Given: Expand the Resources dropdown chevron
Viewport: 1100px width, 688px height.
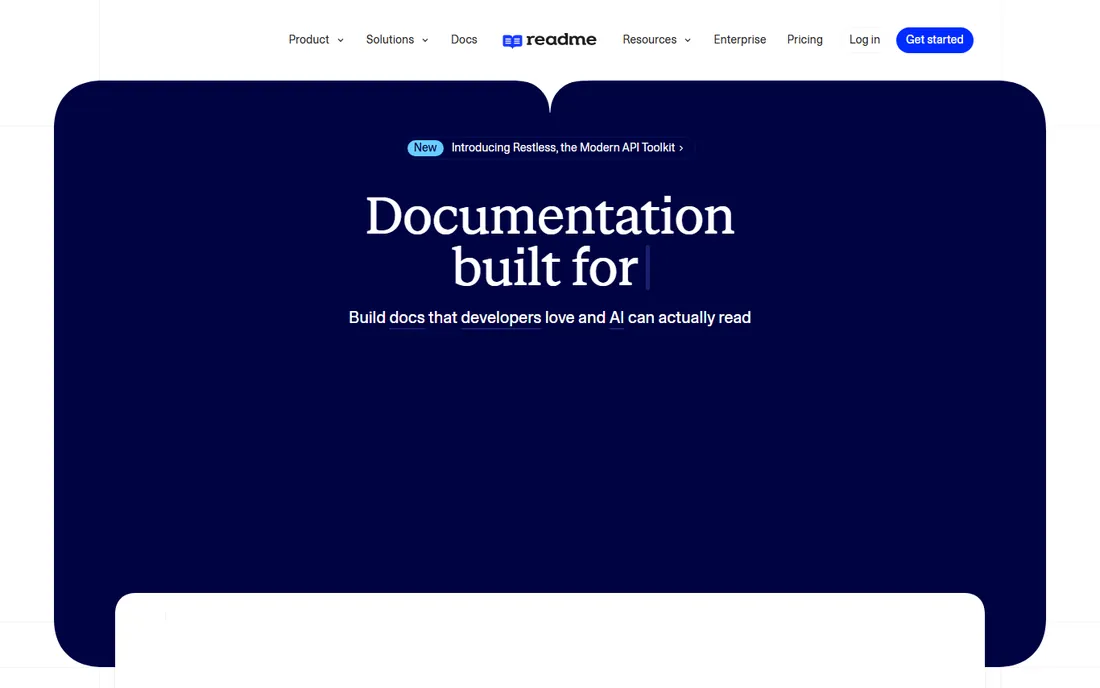Looking at the screenshot, I should [688, 41].
